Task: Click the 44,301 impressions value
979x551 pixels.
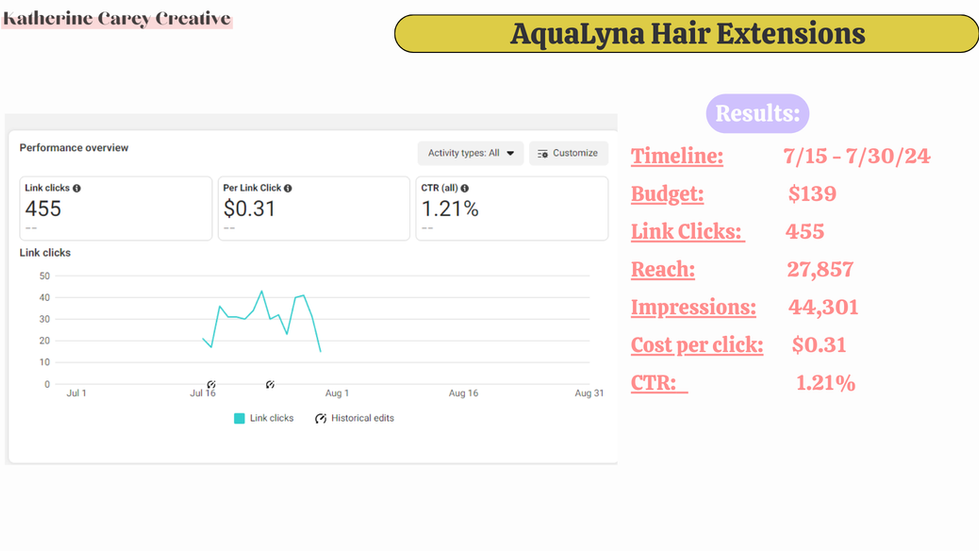Action: click(x=823, y=307)
